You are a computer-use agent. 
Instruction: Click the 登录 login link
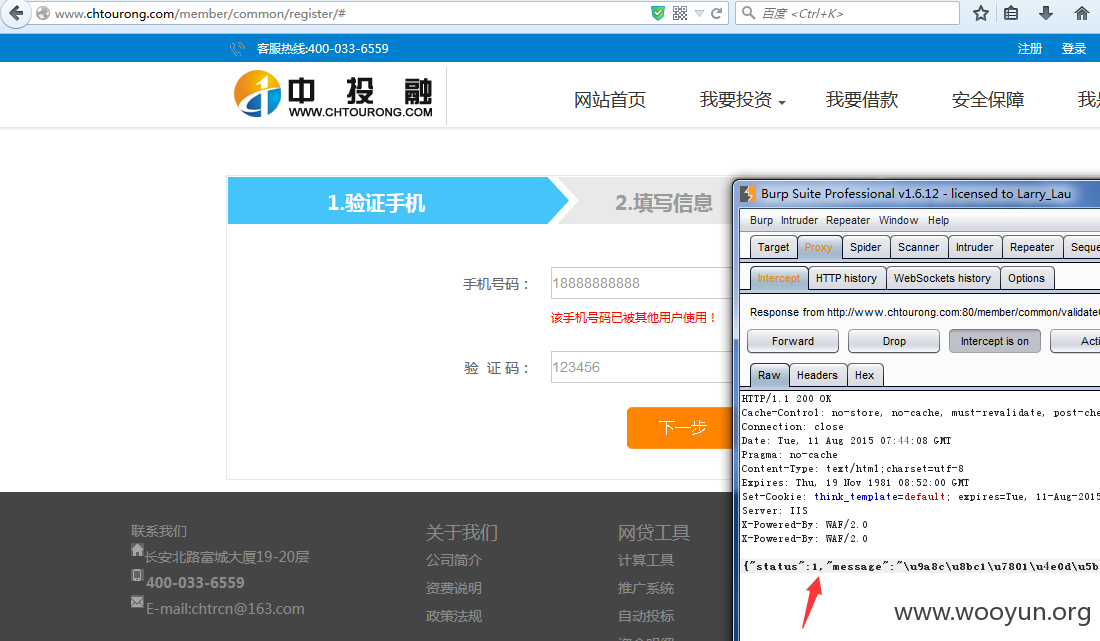tap(1074, 48)
